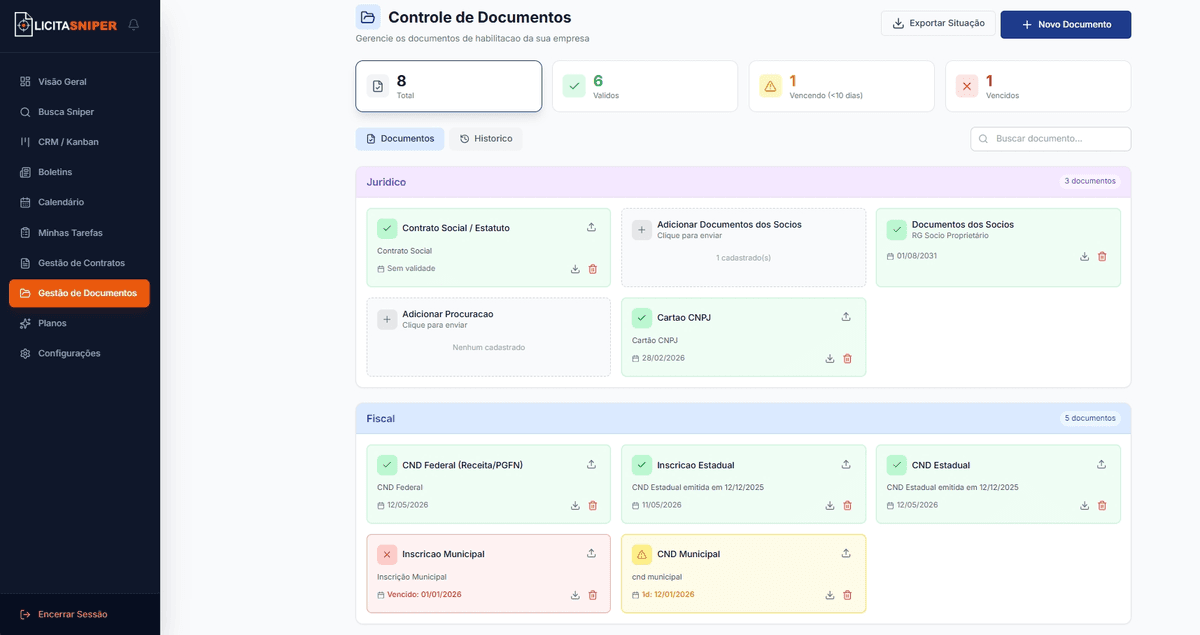Screen dimensions: 1200x635
Task: Upload a replacement for CND Federal (Receita/PGFN)
Action: click(x=591, y=464)
